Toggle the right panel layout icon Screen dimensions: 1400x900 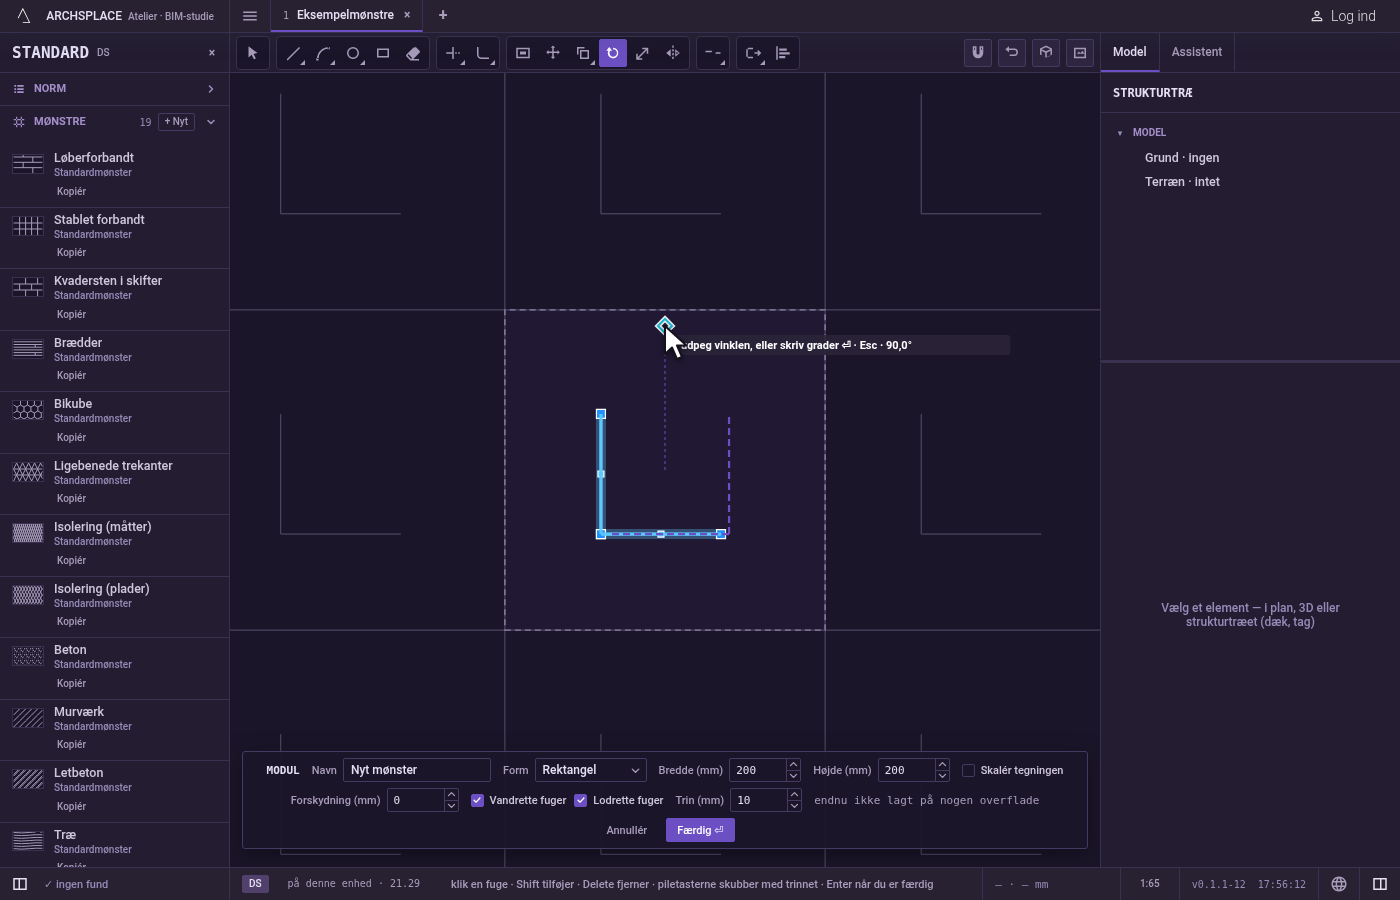click(x=1380, y=884)
